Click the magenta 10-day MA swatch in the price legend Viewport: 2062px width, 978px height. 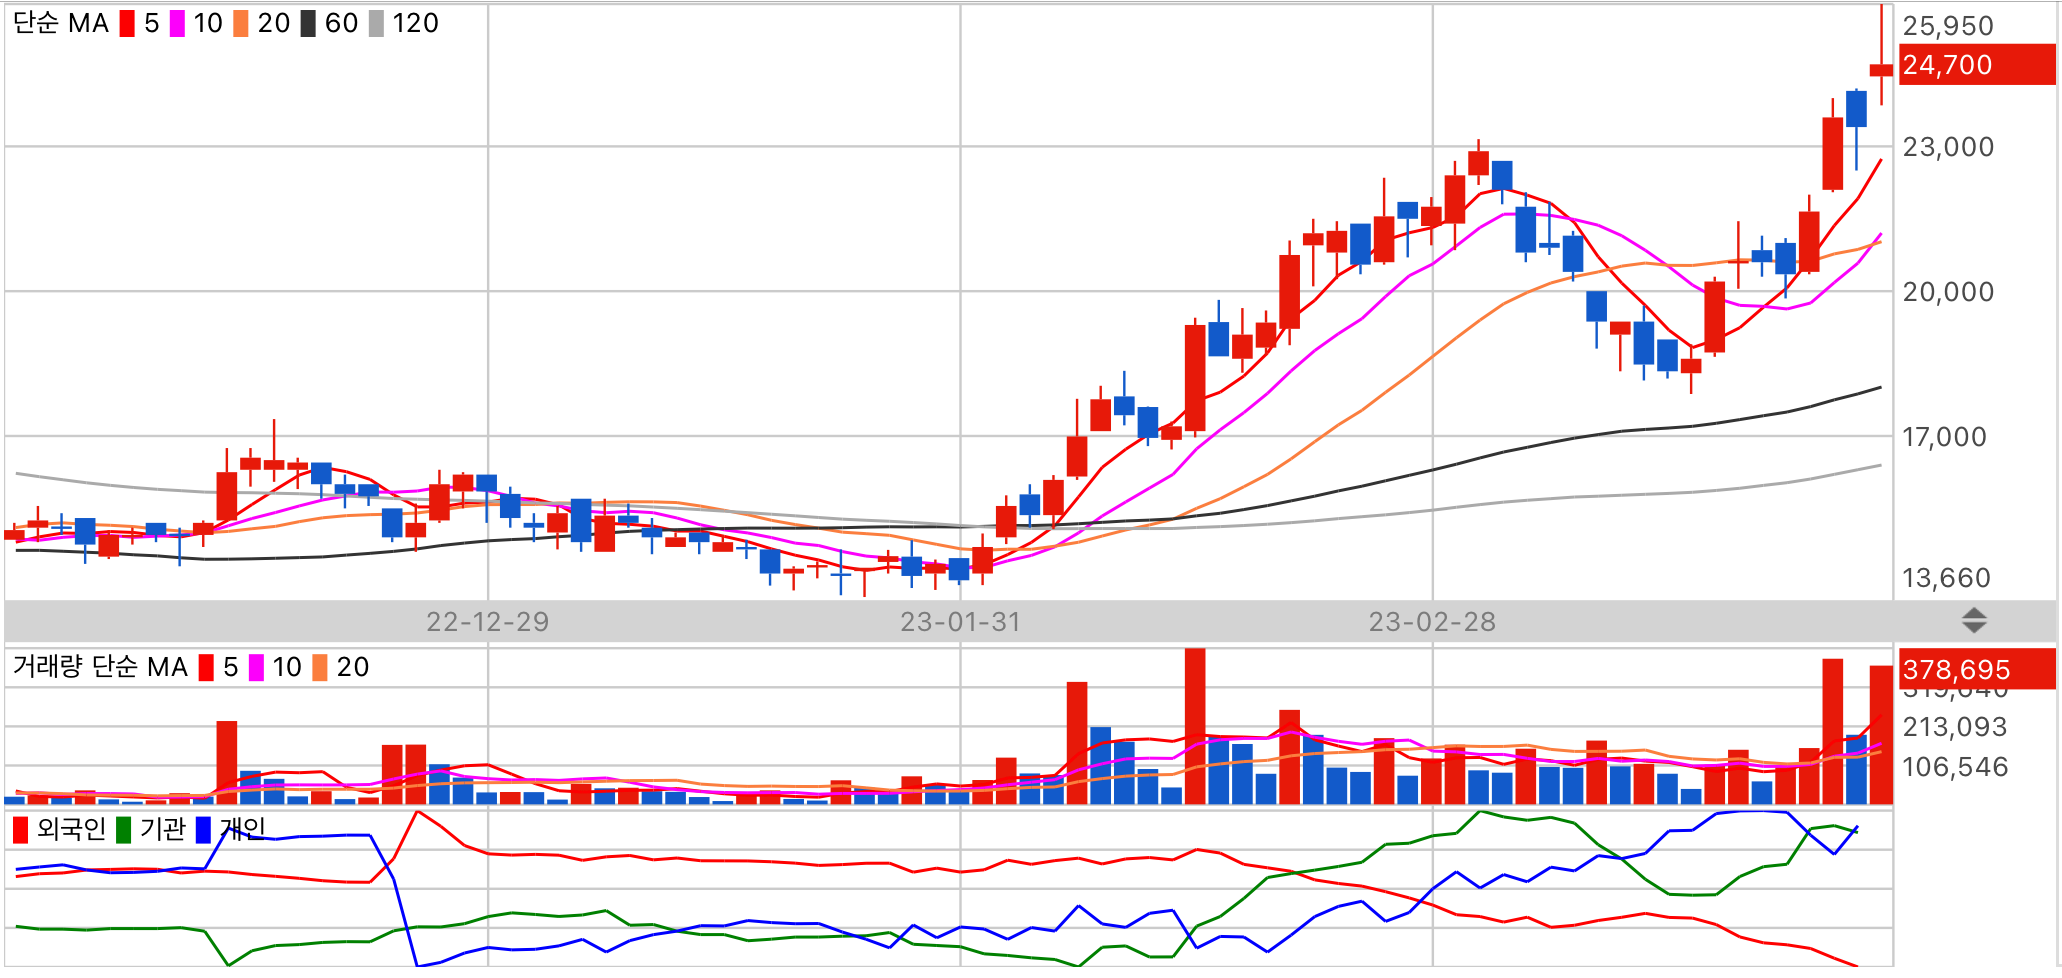pos(177,24)
